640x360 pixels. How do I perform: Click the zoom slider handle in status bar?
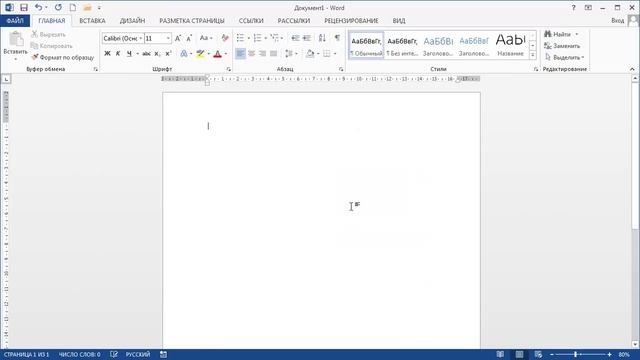click(576, 355)
